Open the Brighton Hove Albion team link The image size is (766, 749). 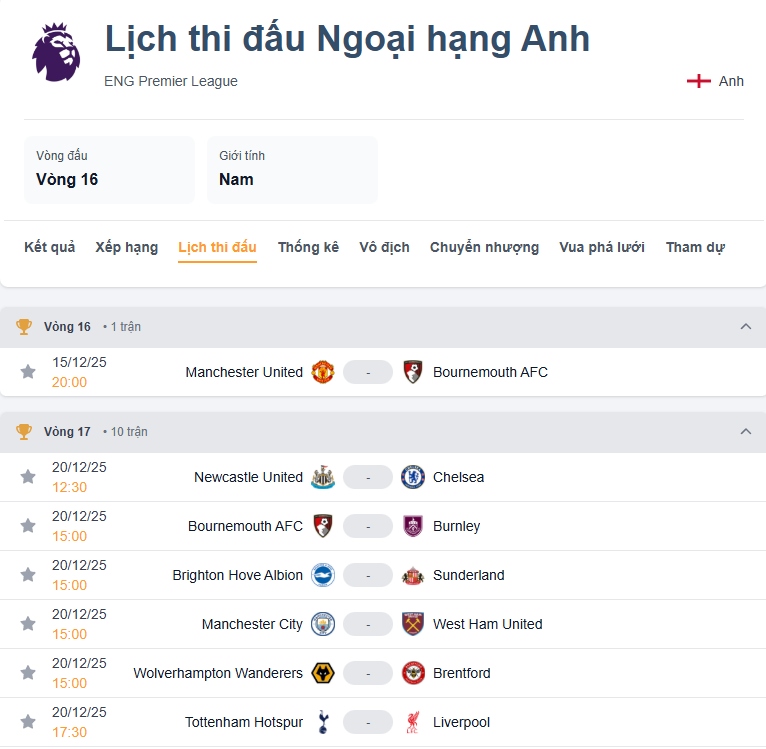[237, 575]
